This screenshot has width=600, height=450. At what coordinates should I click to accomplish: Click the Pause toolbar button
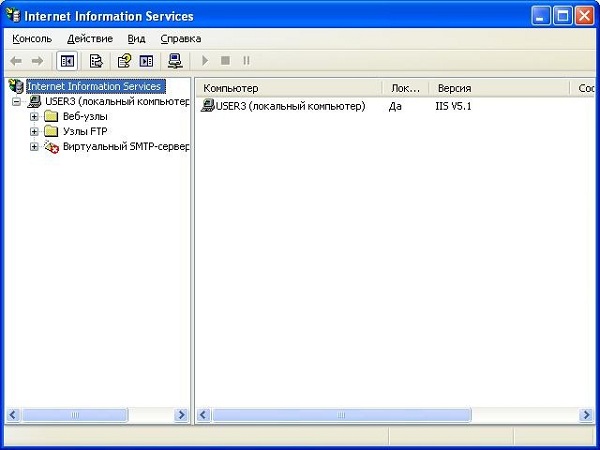[246, 60]
